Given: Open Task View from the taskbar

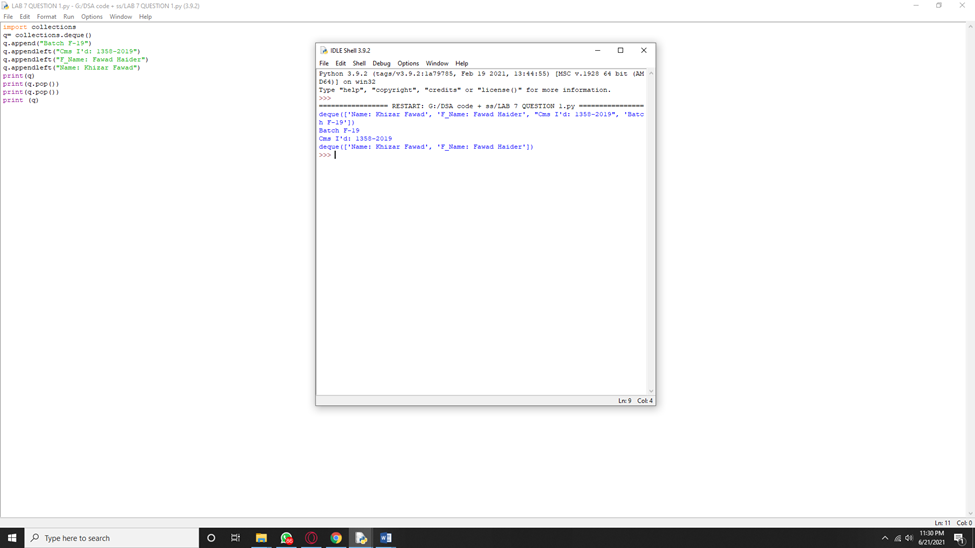Looking at the screenshot, I should pos(236,538).
